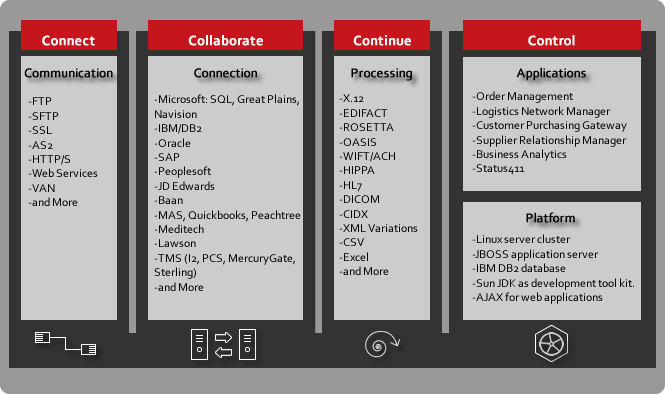The width and height of the screenshot is (665, 394).
Task: Click the Order Management entry
Action: pos(522,96)
